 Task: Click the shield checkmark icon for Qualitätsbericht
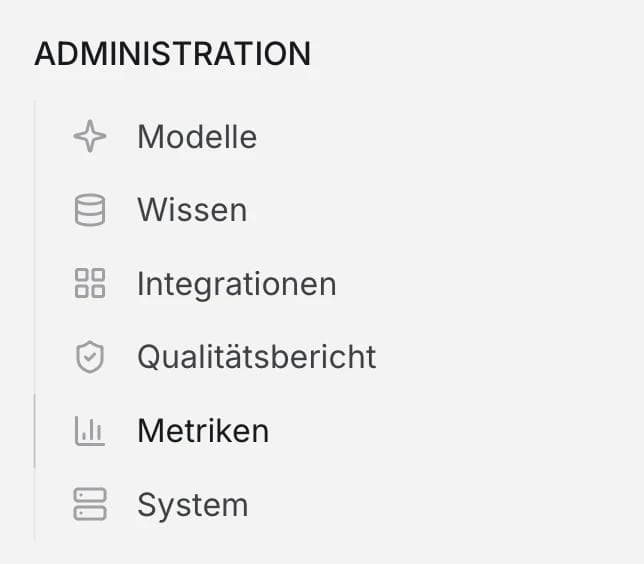point(90,357)
